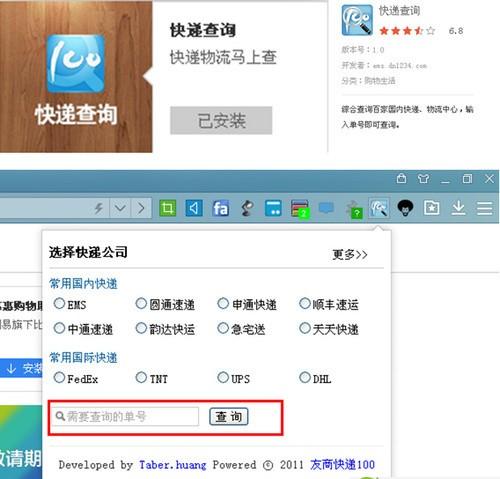Select the 韵达快运 radio button

coord(141,328)
